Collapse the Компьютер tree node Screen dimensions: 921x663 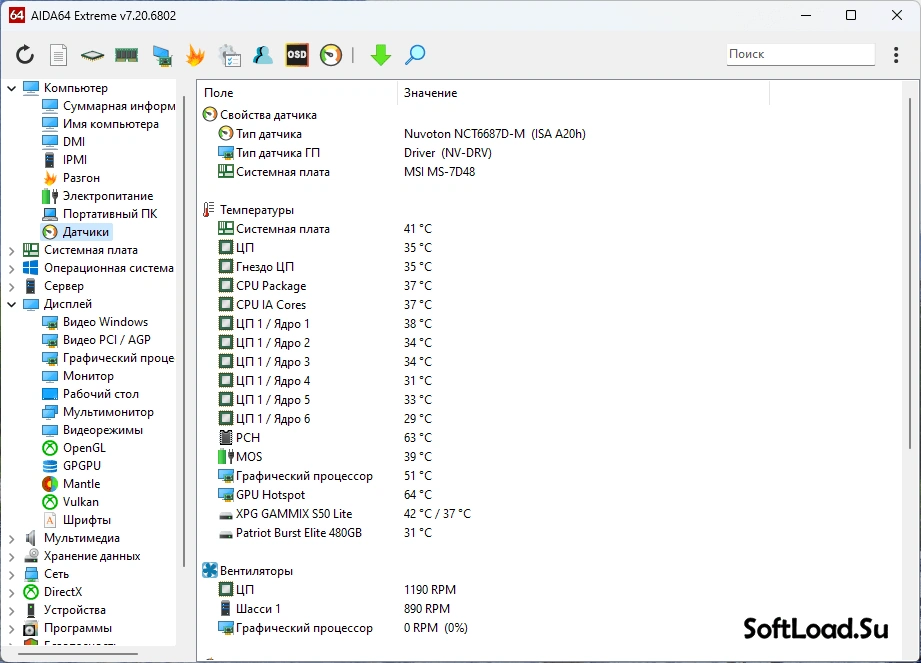[12, 88]
